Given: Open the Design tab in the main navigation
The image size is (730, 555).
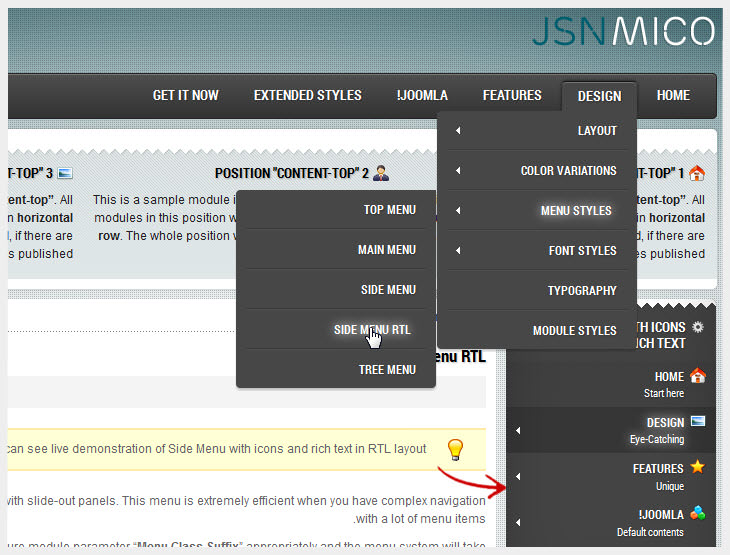Looking at the screenshot, I should (x=599, y=96).
